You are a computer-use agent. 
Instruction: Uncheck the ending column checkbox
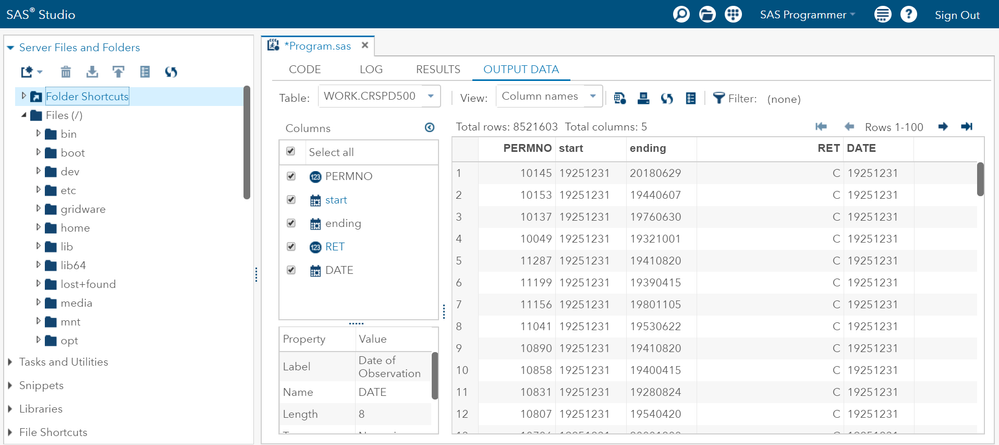pyautogui.click(x=291, y=223)
